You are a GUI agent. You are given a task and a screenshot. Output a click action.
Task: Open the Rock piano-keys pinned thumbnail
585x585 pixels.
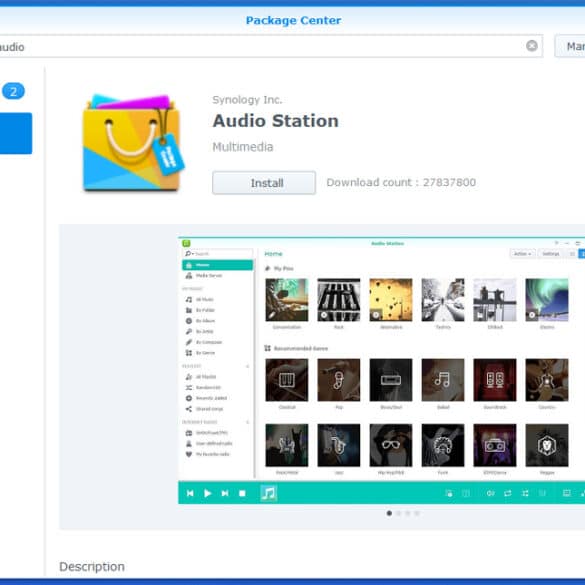click(x=339, y=300)
